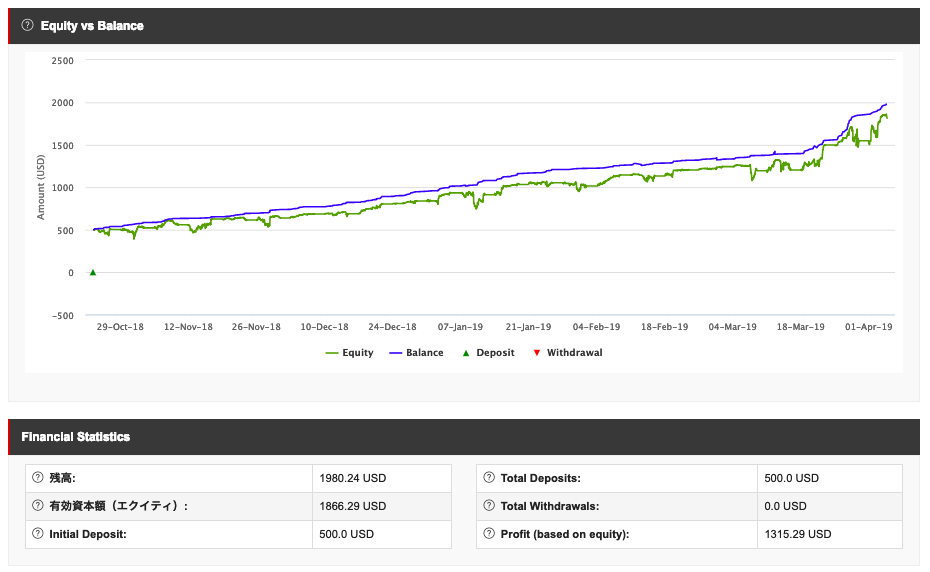This screenshot has height=572, width=930.
Task: Click the 24-Dec-18 x-axis date label
Action: (x=392, y=327)
